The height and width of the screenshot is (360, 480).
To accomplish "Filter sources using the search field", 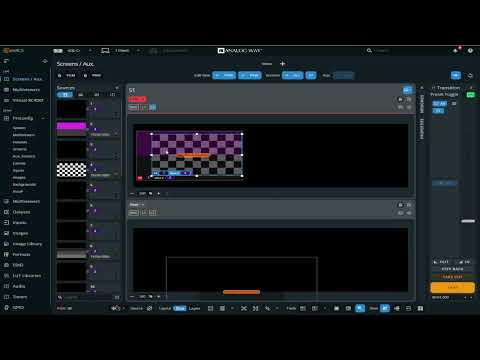I will pyautogui.click(x=86, y=297).
